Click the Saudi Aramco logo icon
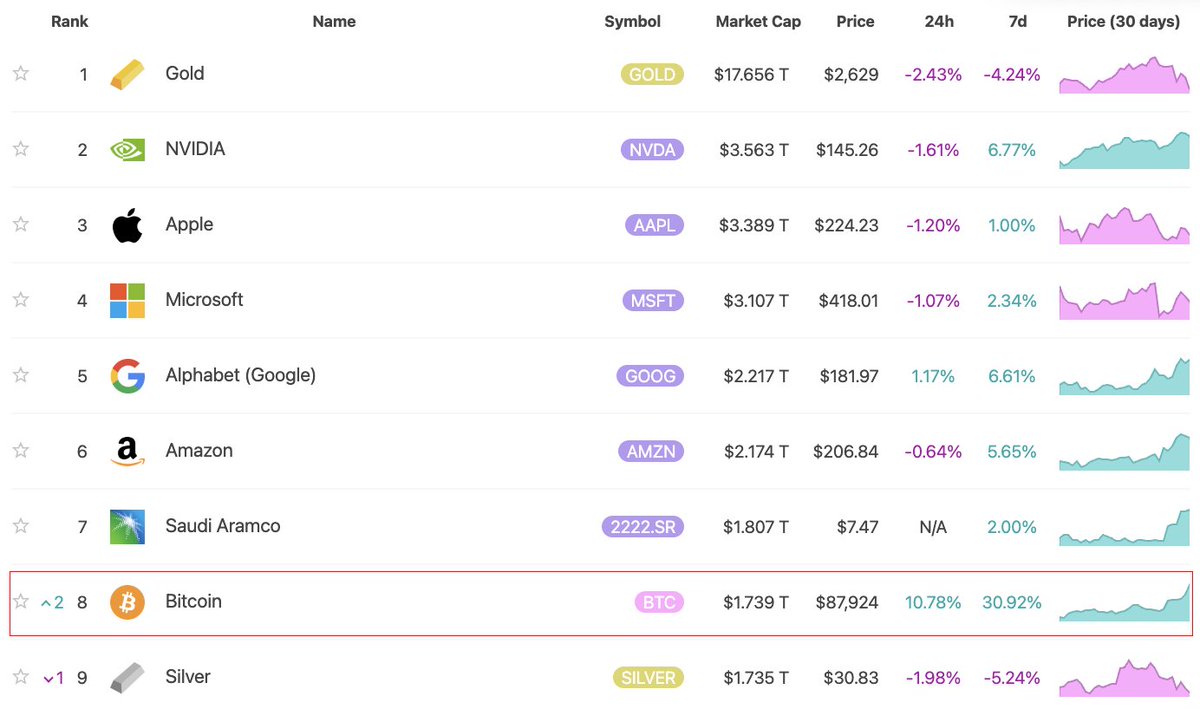The height and width of the screenshot is (709, 1200). 127,527
